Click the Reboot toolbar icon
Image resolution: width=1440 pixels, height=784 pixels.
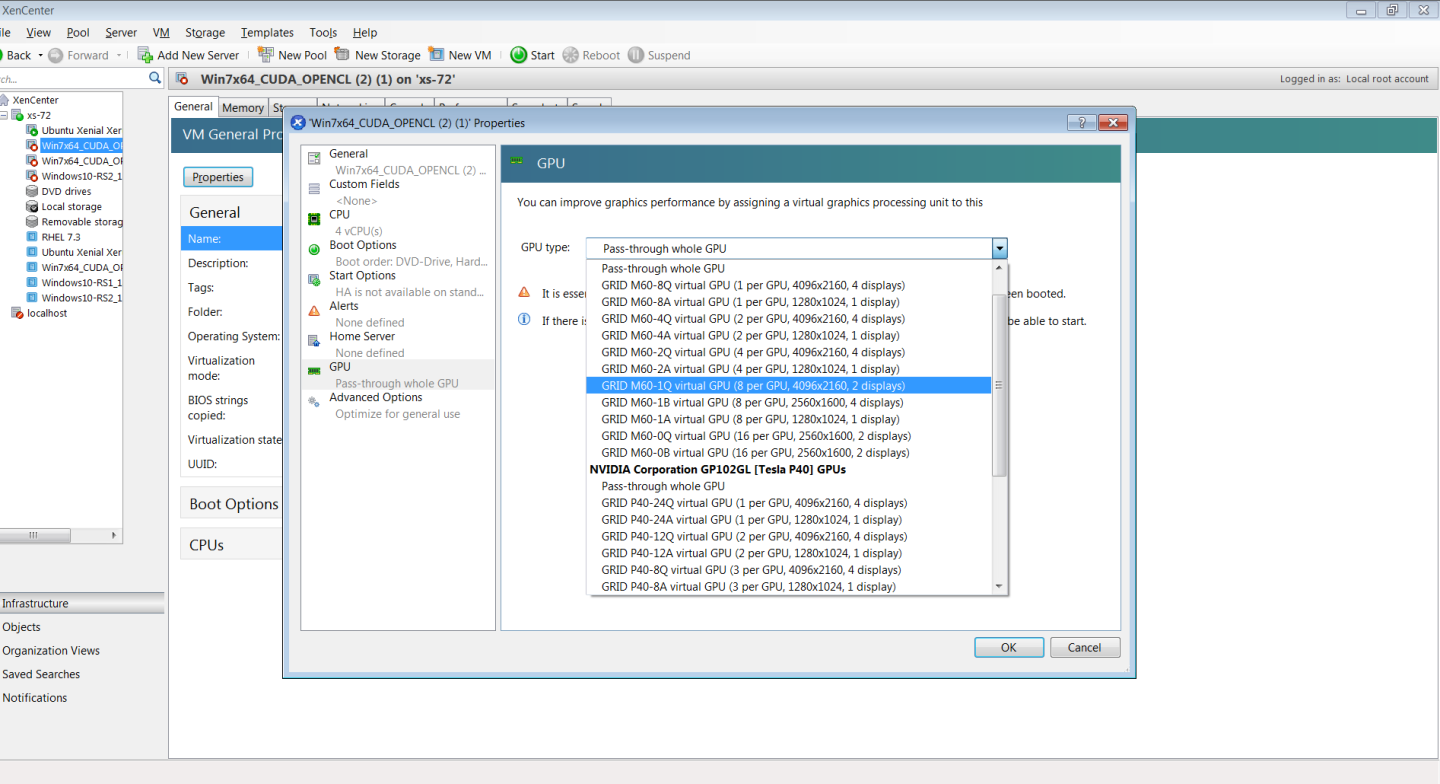click(x=571, y=55)
